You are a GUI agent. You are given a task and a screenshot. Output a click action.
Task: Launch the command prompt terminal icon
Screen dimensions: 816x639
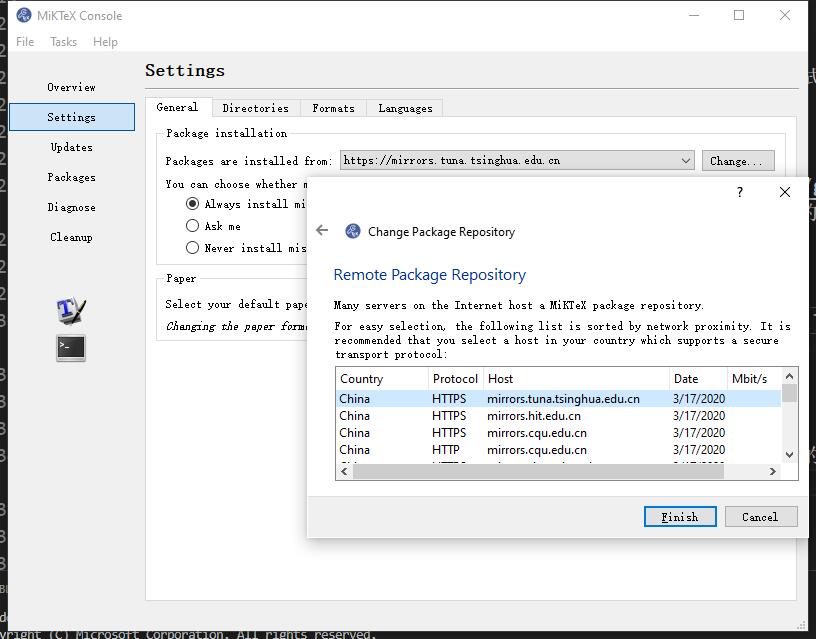click(x=71, y=347)
